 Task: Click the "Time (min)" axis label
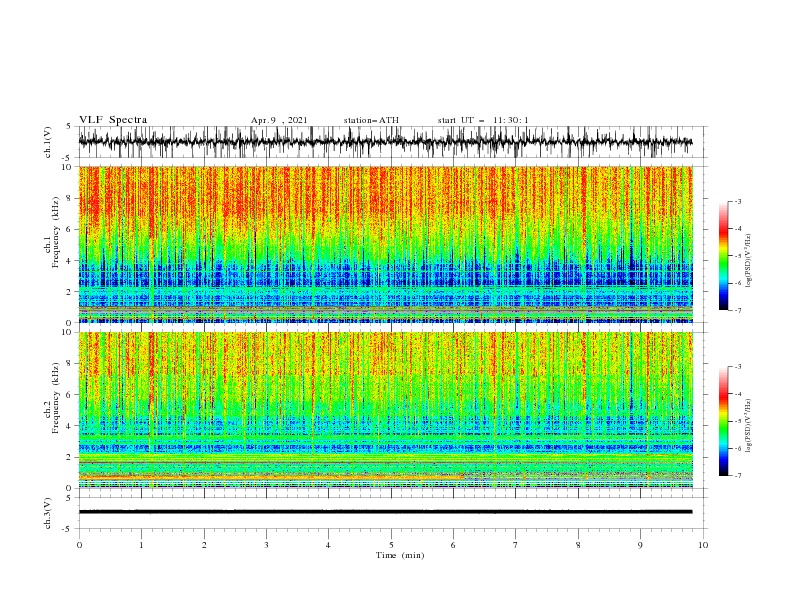400,555
